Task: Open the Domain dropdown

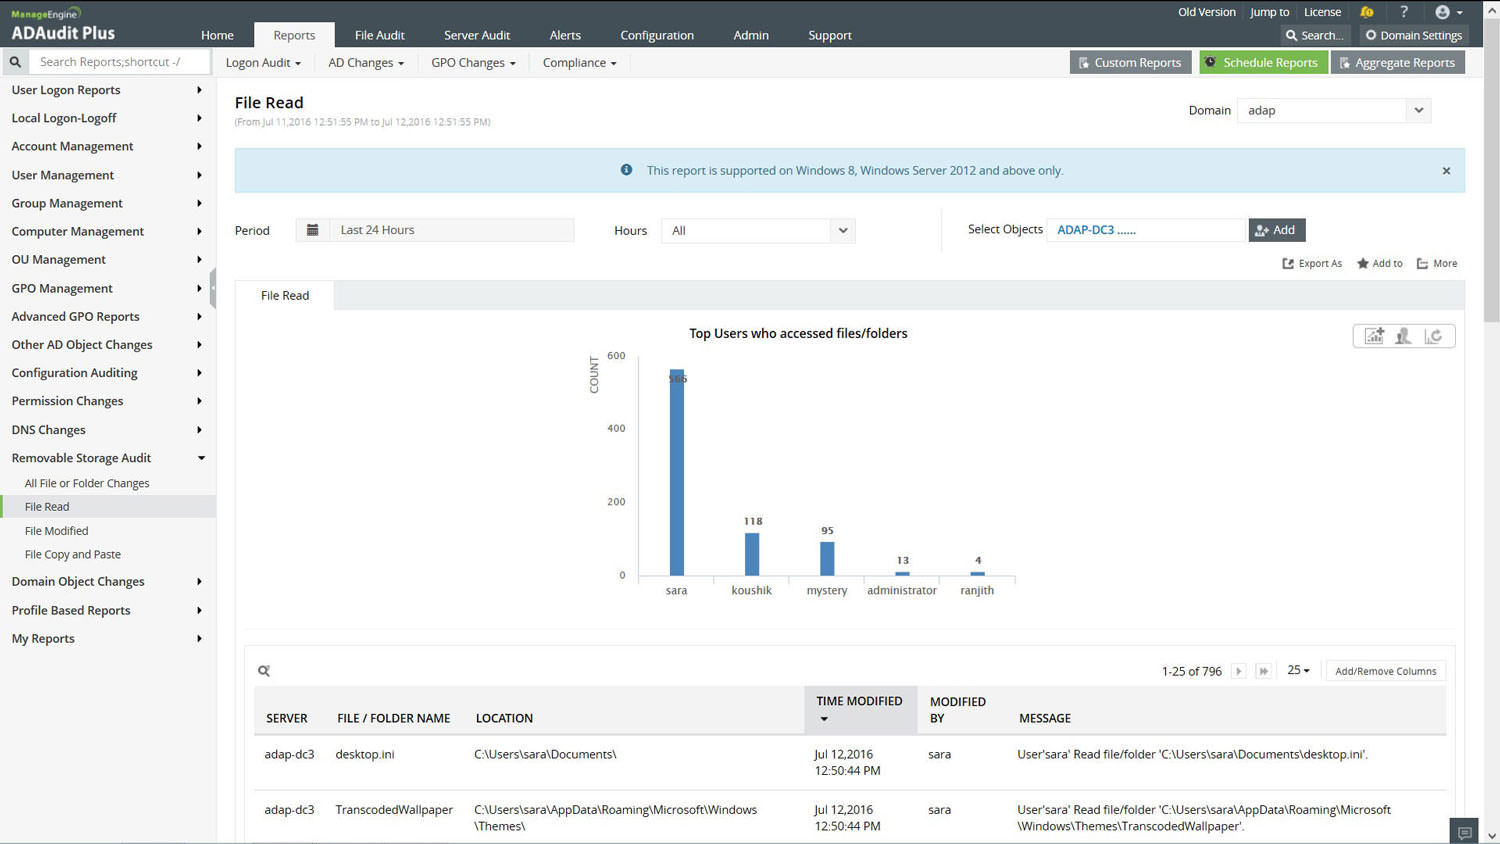Action: point(1418,110)
